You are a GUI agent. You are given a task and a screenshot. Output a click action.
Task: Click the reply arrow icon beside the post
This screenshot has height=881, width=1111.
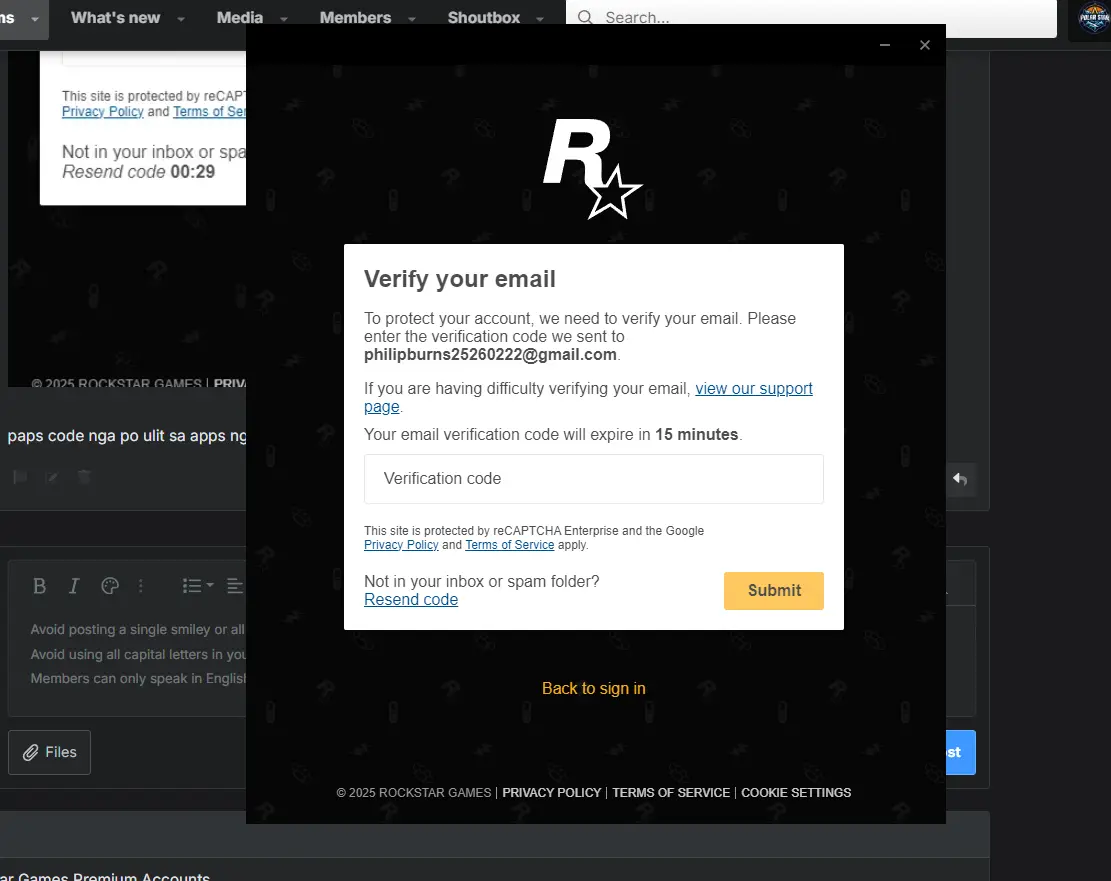click(960, 479)
